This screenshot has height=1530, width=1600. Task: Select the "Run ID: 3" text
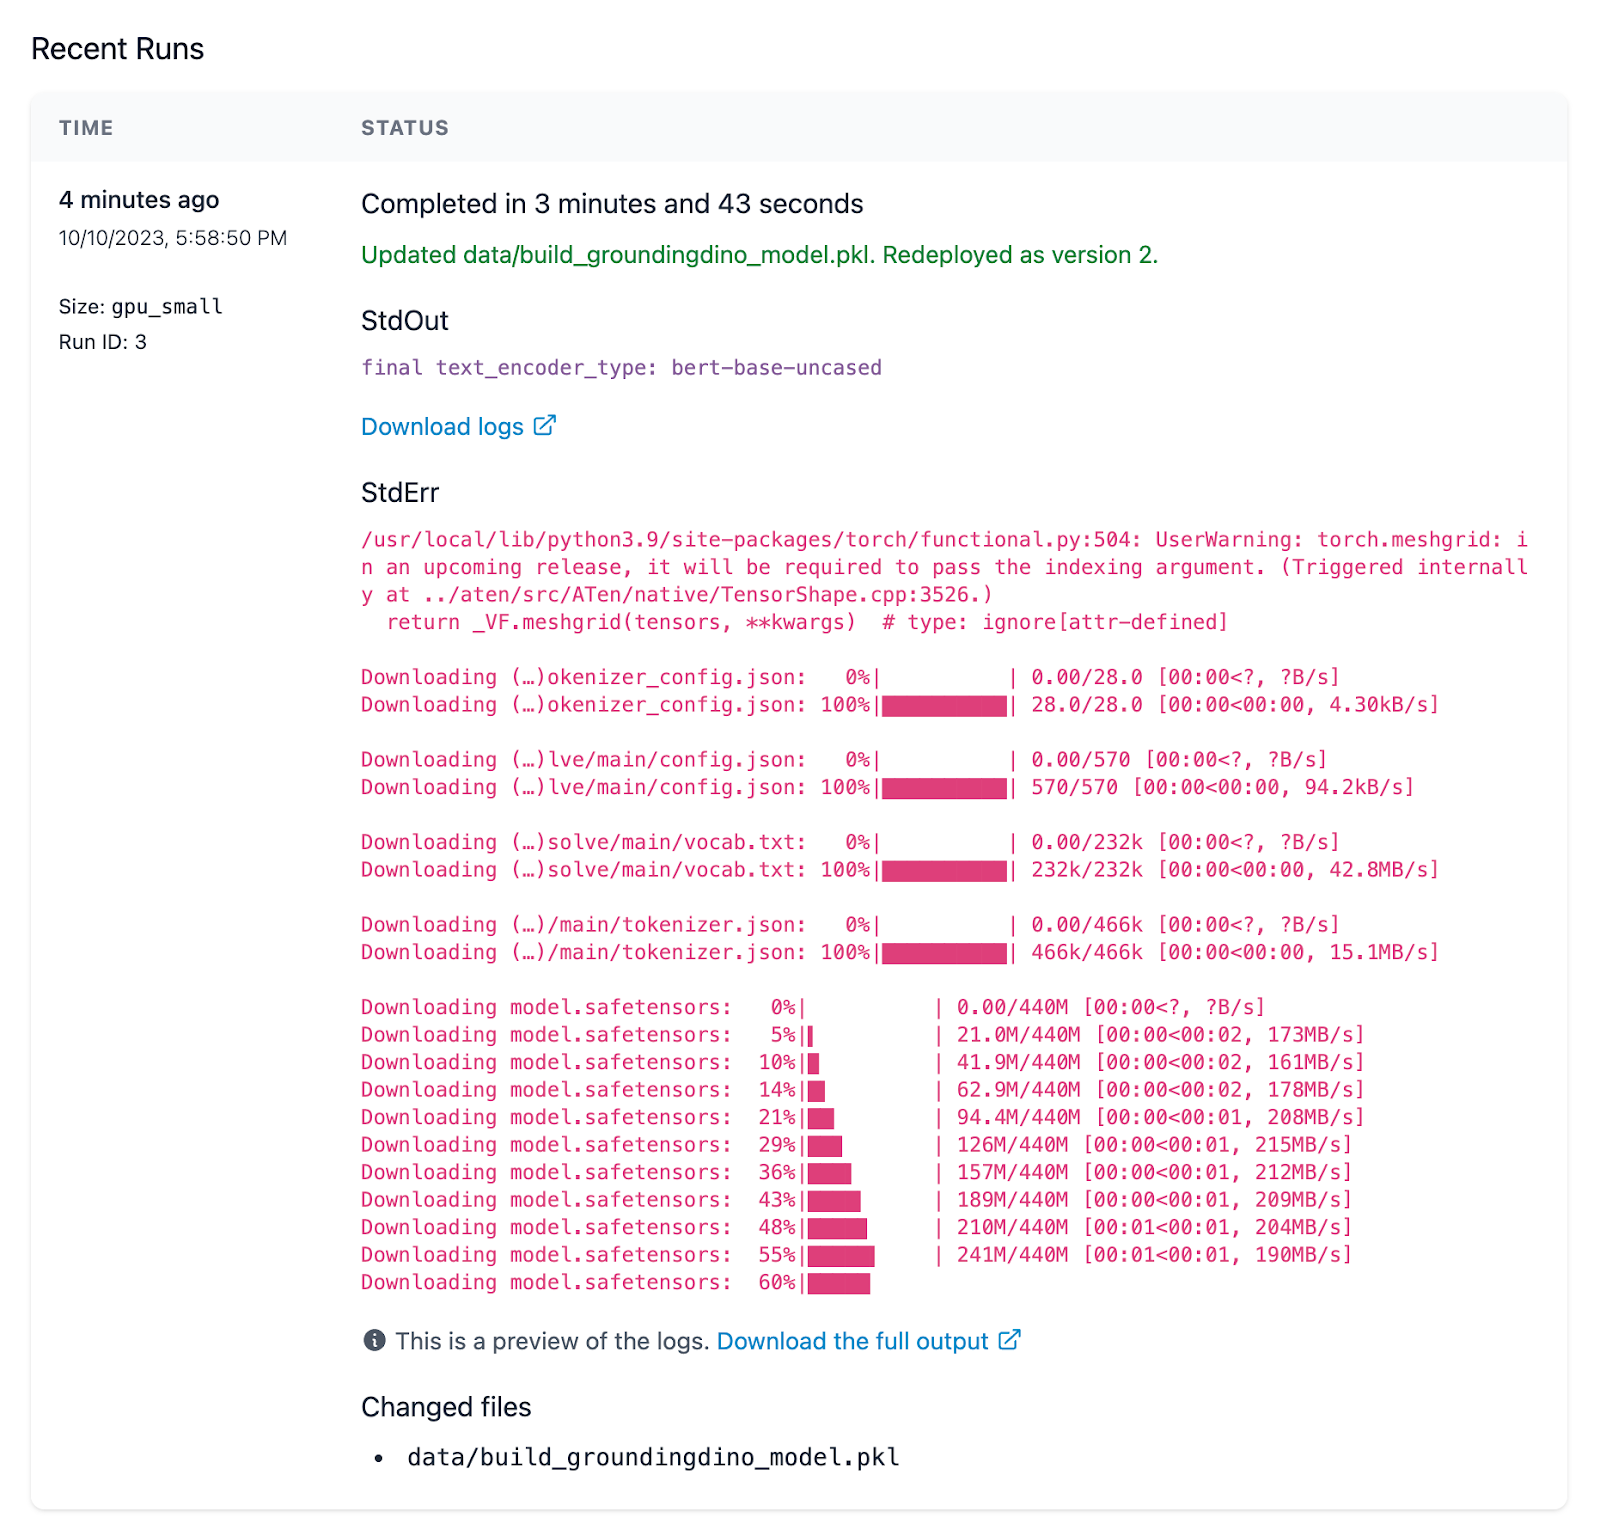point(103,342)
